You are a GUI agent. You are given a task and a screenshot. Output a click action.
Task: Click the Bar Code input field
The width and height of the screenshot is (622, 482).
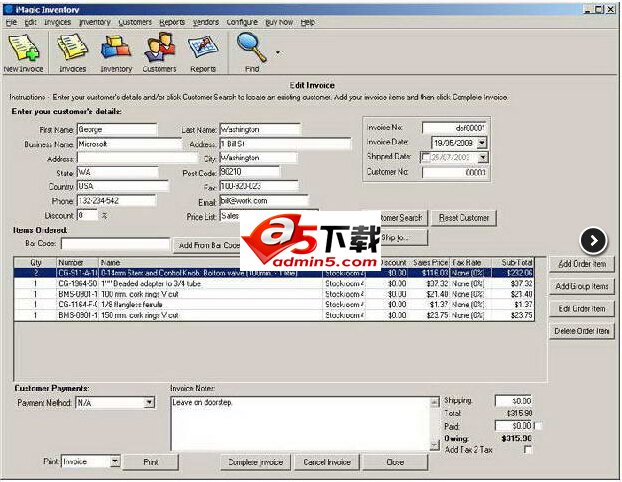(115, 244)
